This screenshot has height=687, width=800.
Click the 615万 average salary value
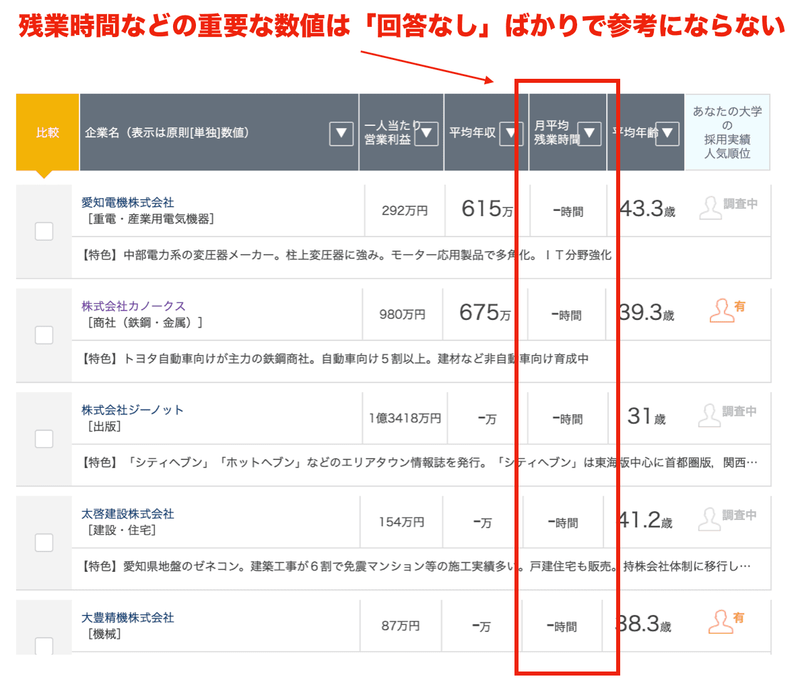(x=487, y=209)
